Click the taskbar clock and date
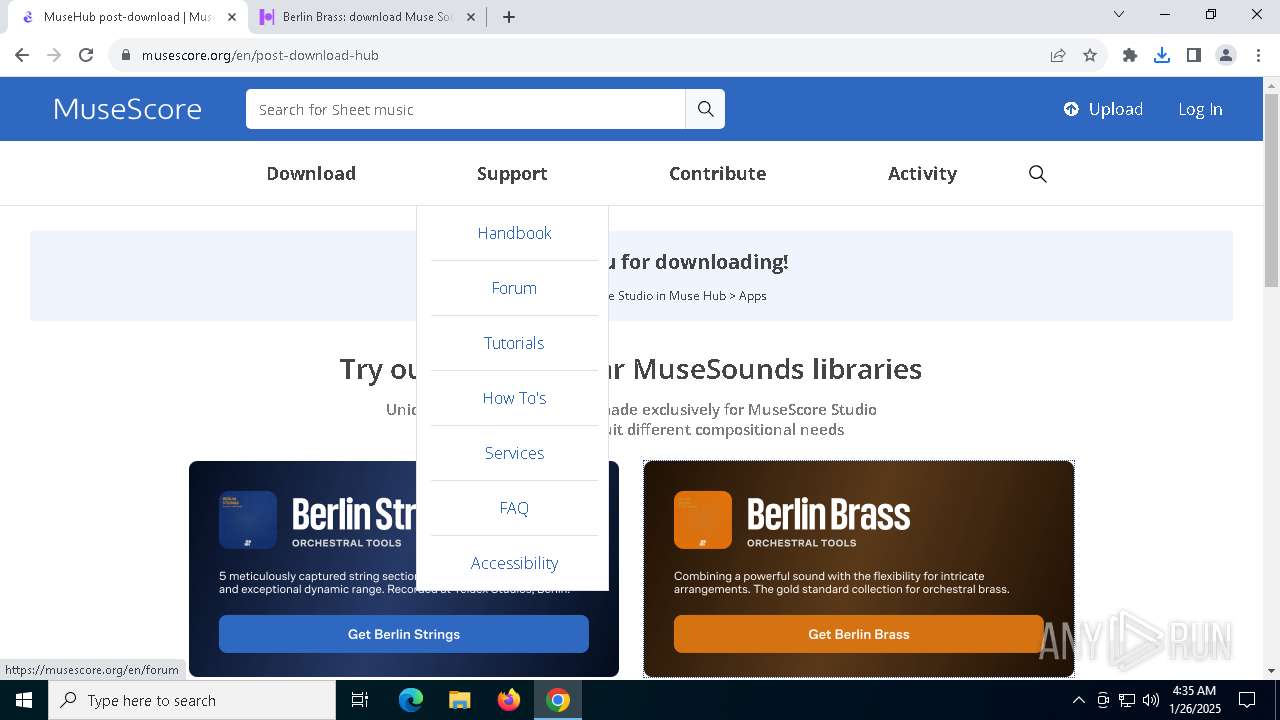Image resolution: width=1280 pixels, height=720 pixels. click(1194, 700)
